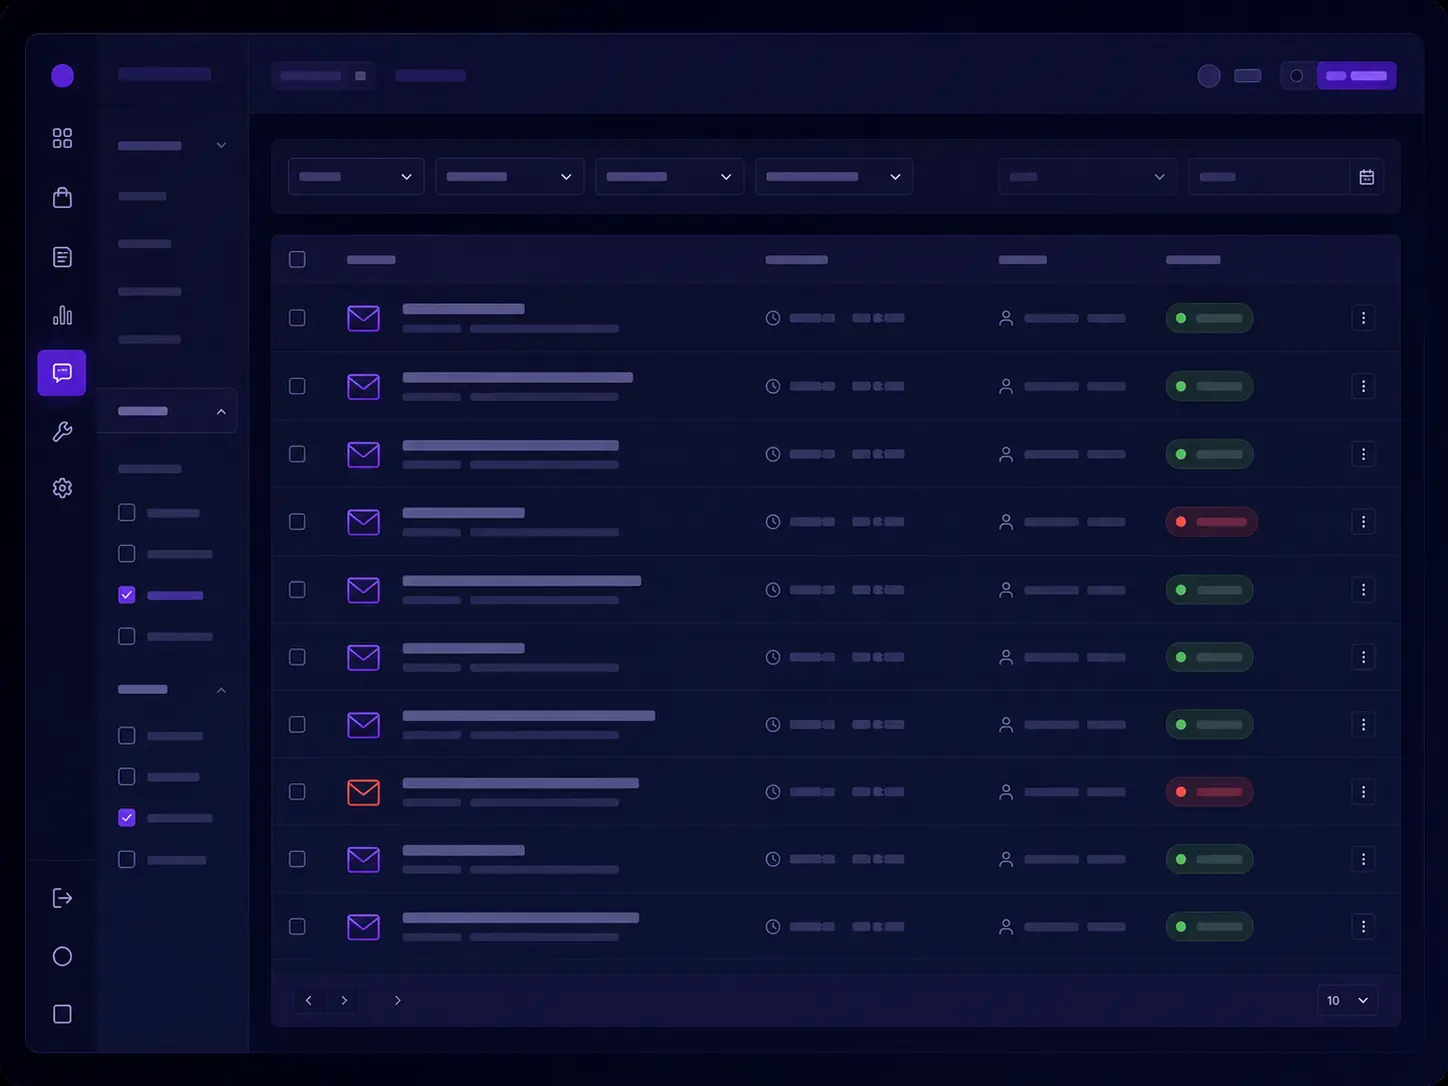Open the three-dot menu of last row
The width and height of the screenshot is (1448, 1086).
(1363, 927)
